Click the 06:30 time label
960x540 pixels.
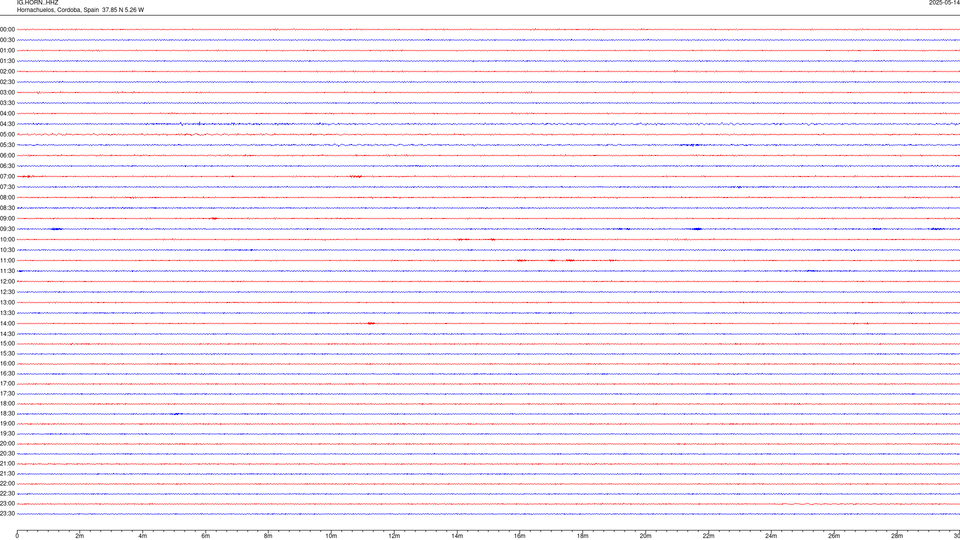click(7, 166)
